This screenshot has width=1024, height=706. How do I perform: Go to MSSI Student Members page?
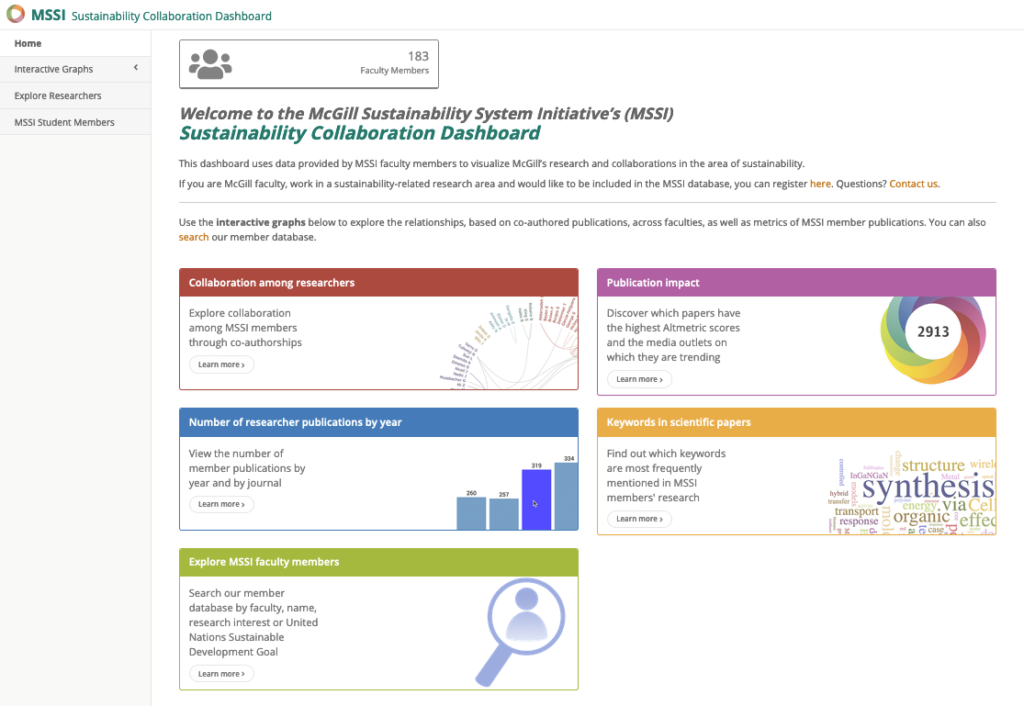(x=64, y=122)
